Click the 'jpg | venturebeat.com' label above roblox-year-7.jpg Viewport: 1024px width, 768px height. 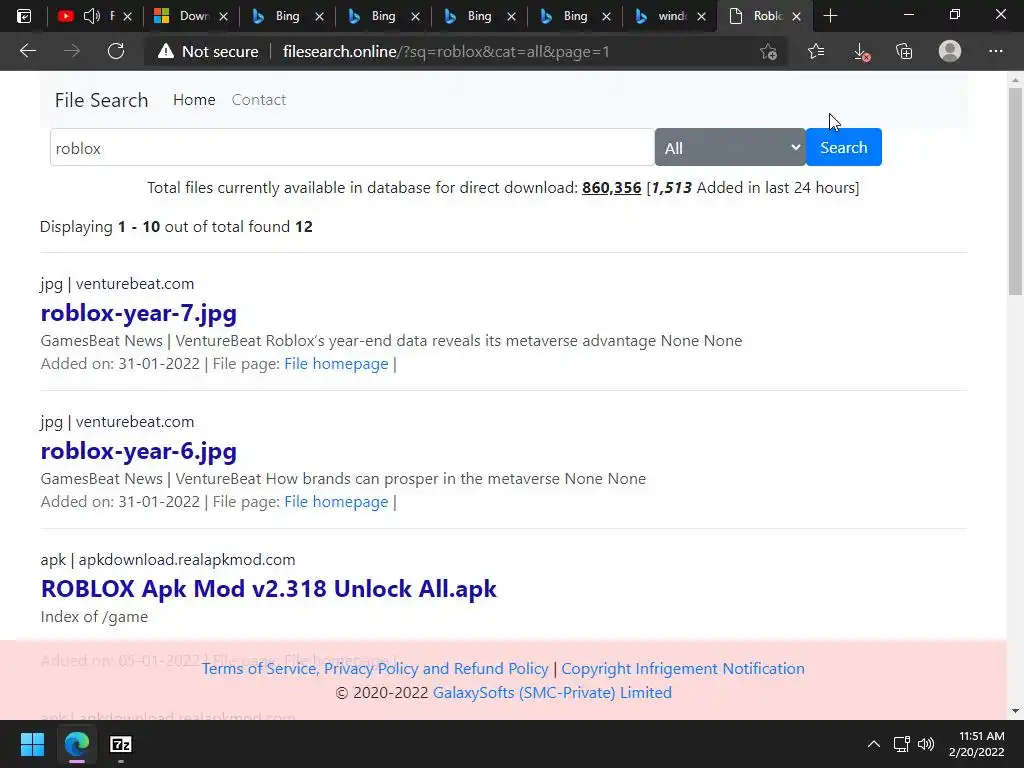[x=117, y=284]
